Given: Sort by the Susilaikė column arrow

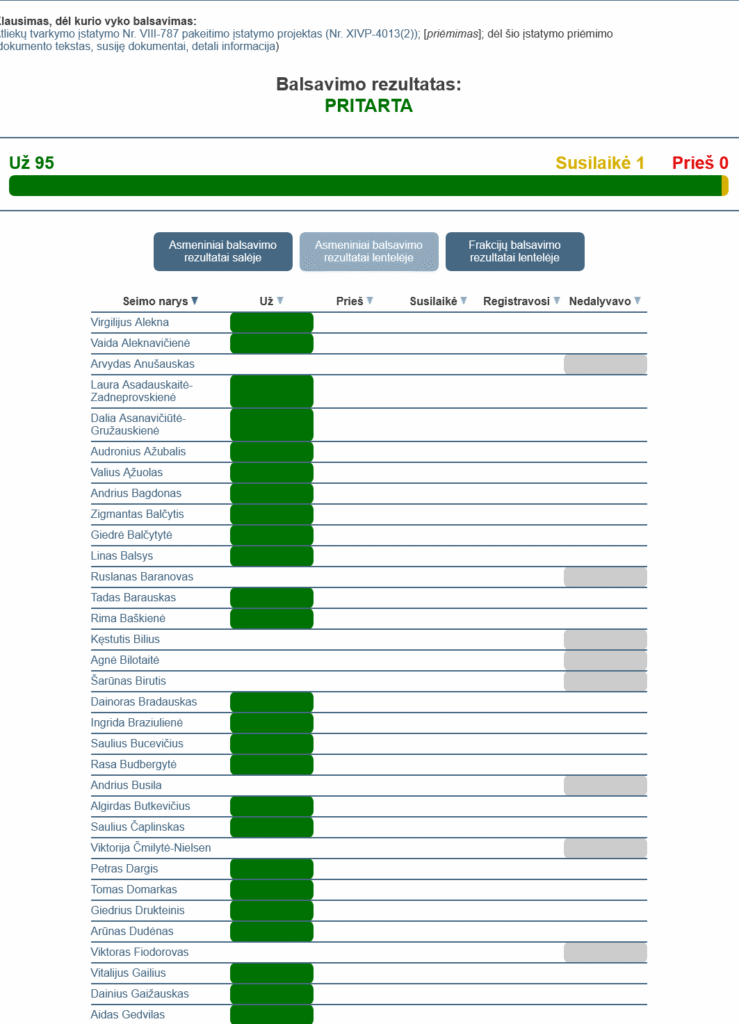Looking at the screenshot, I should [463, 301].
